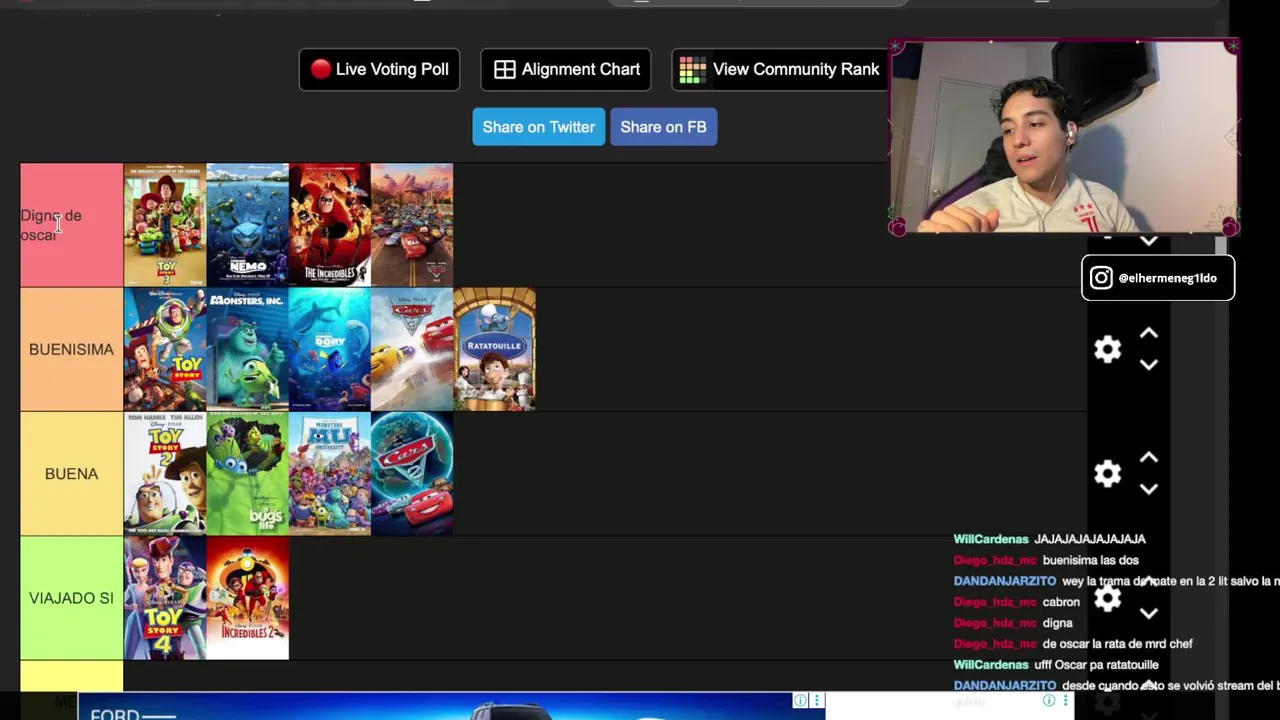The image size is (1280, 720).
Task: Select the Toy Story 3 poster
Action: (x=165, y=225)
